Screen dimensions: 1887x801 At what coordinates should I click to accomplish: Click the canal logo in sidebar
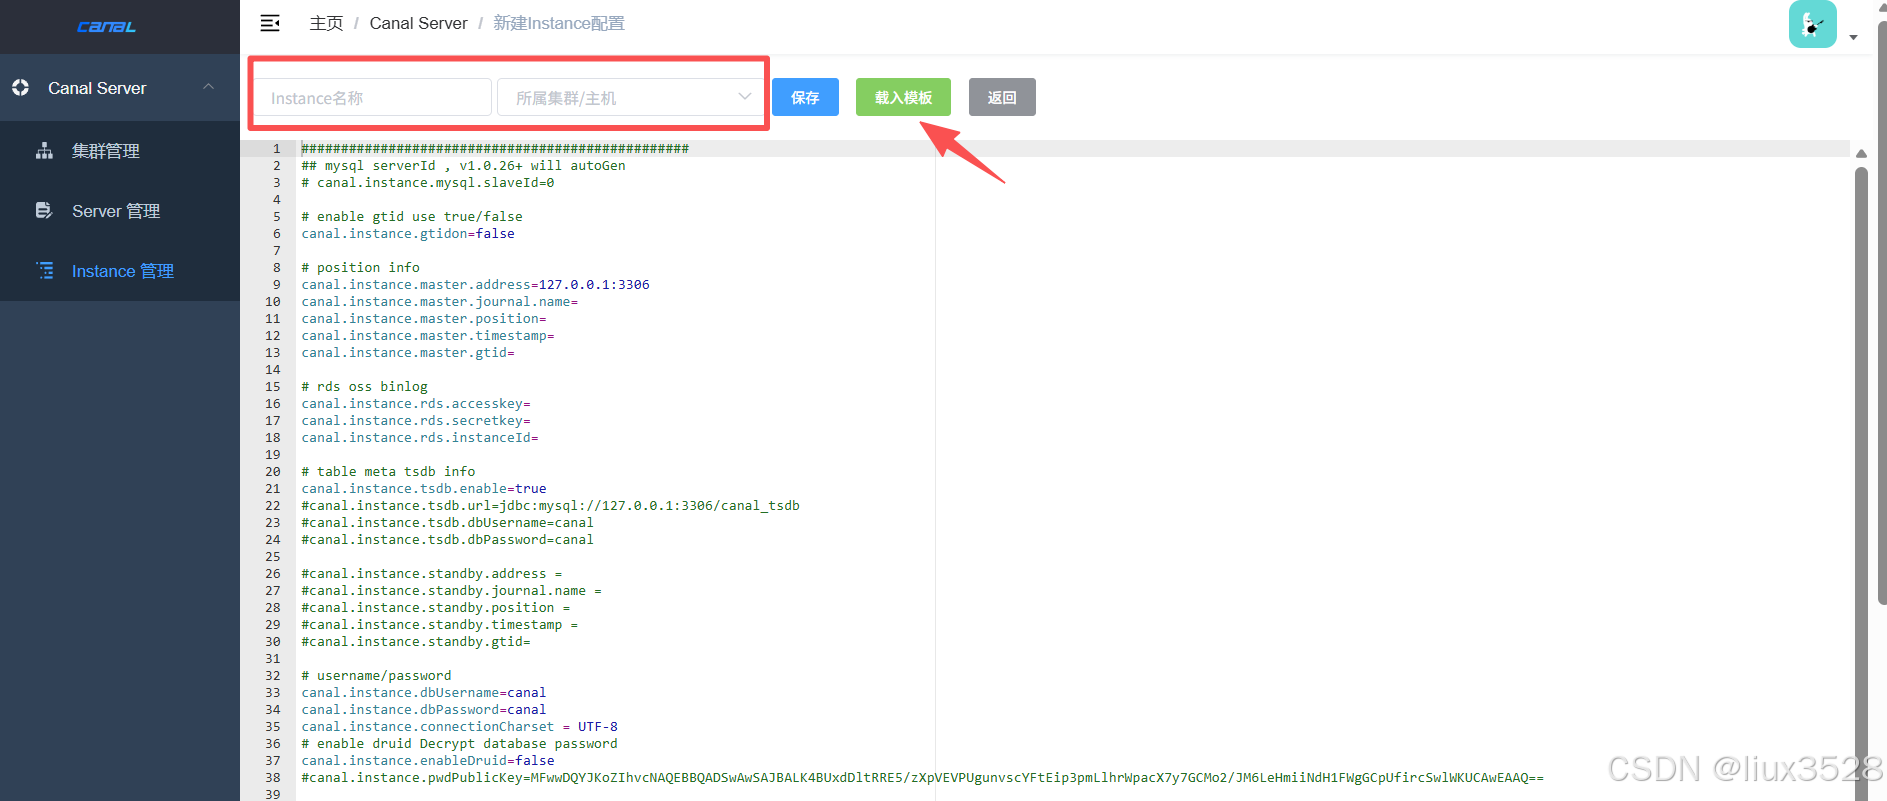pyautogui.click(x=107, y=27)
